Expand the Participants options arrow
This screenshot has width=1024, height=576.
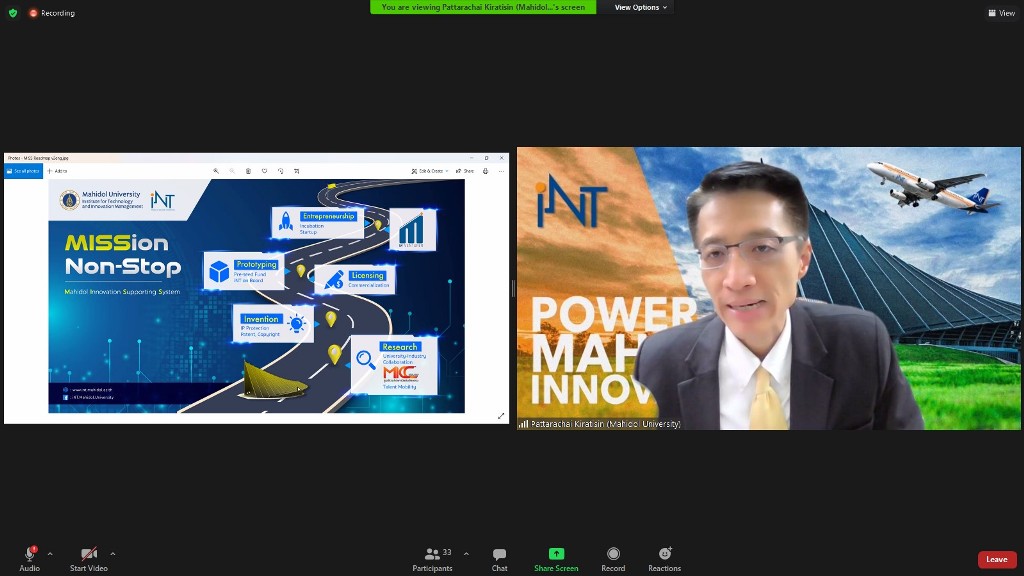pos(466,553)
